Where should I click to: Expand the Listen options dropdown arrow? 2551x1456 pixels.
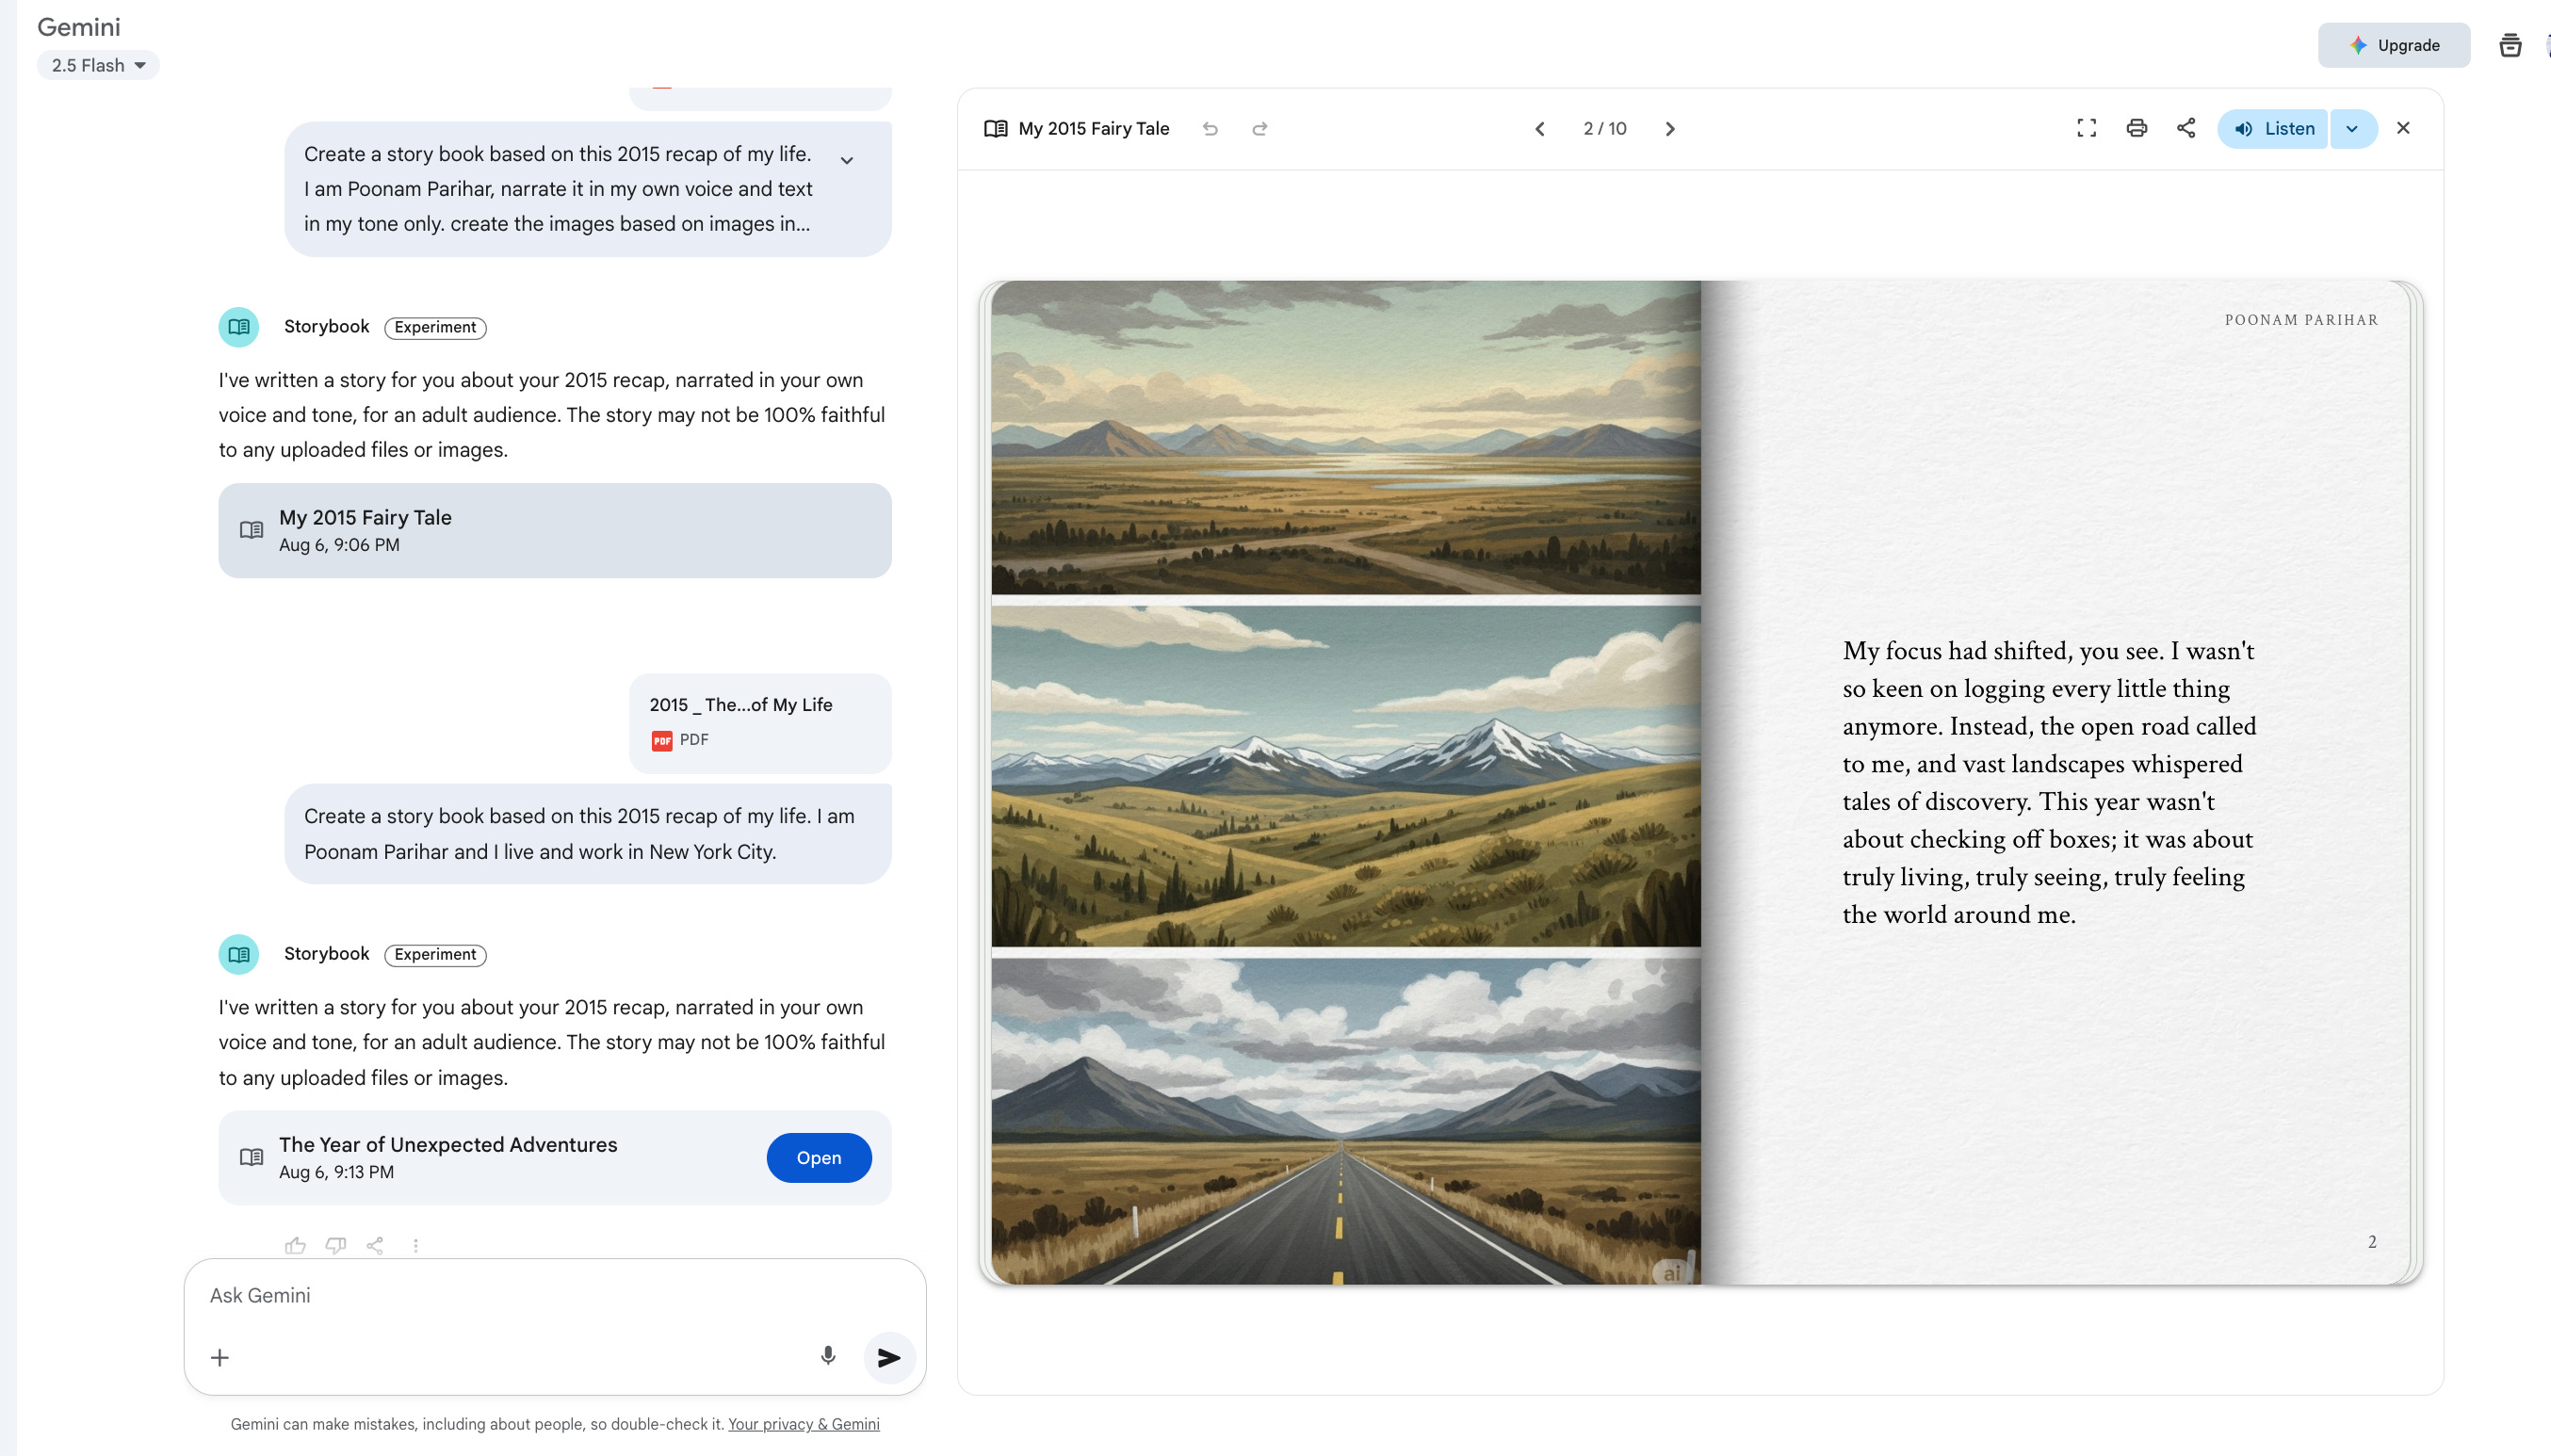point(2352,129)
